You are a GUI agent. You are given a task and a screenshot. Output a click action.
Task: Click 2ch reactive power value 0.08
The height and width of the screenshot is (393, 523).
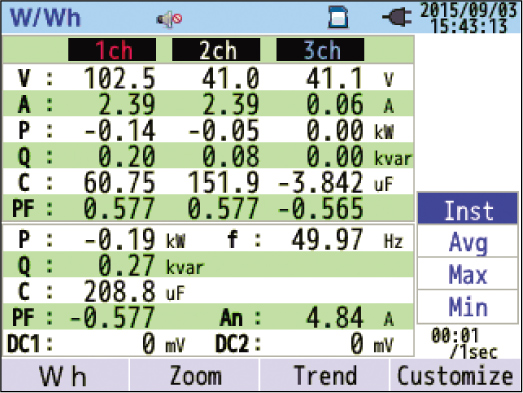click(x=231, y=156)
